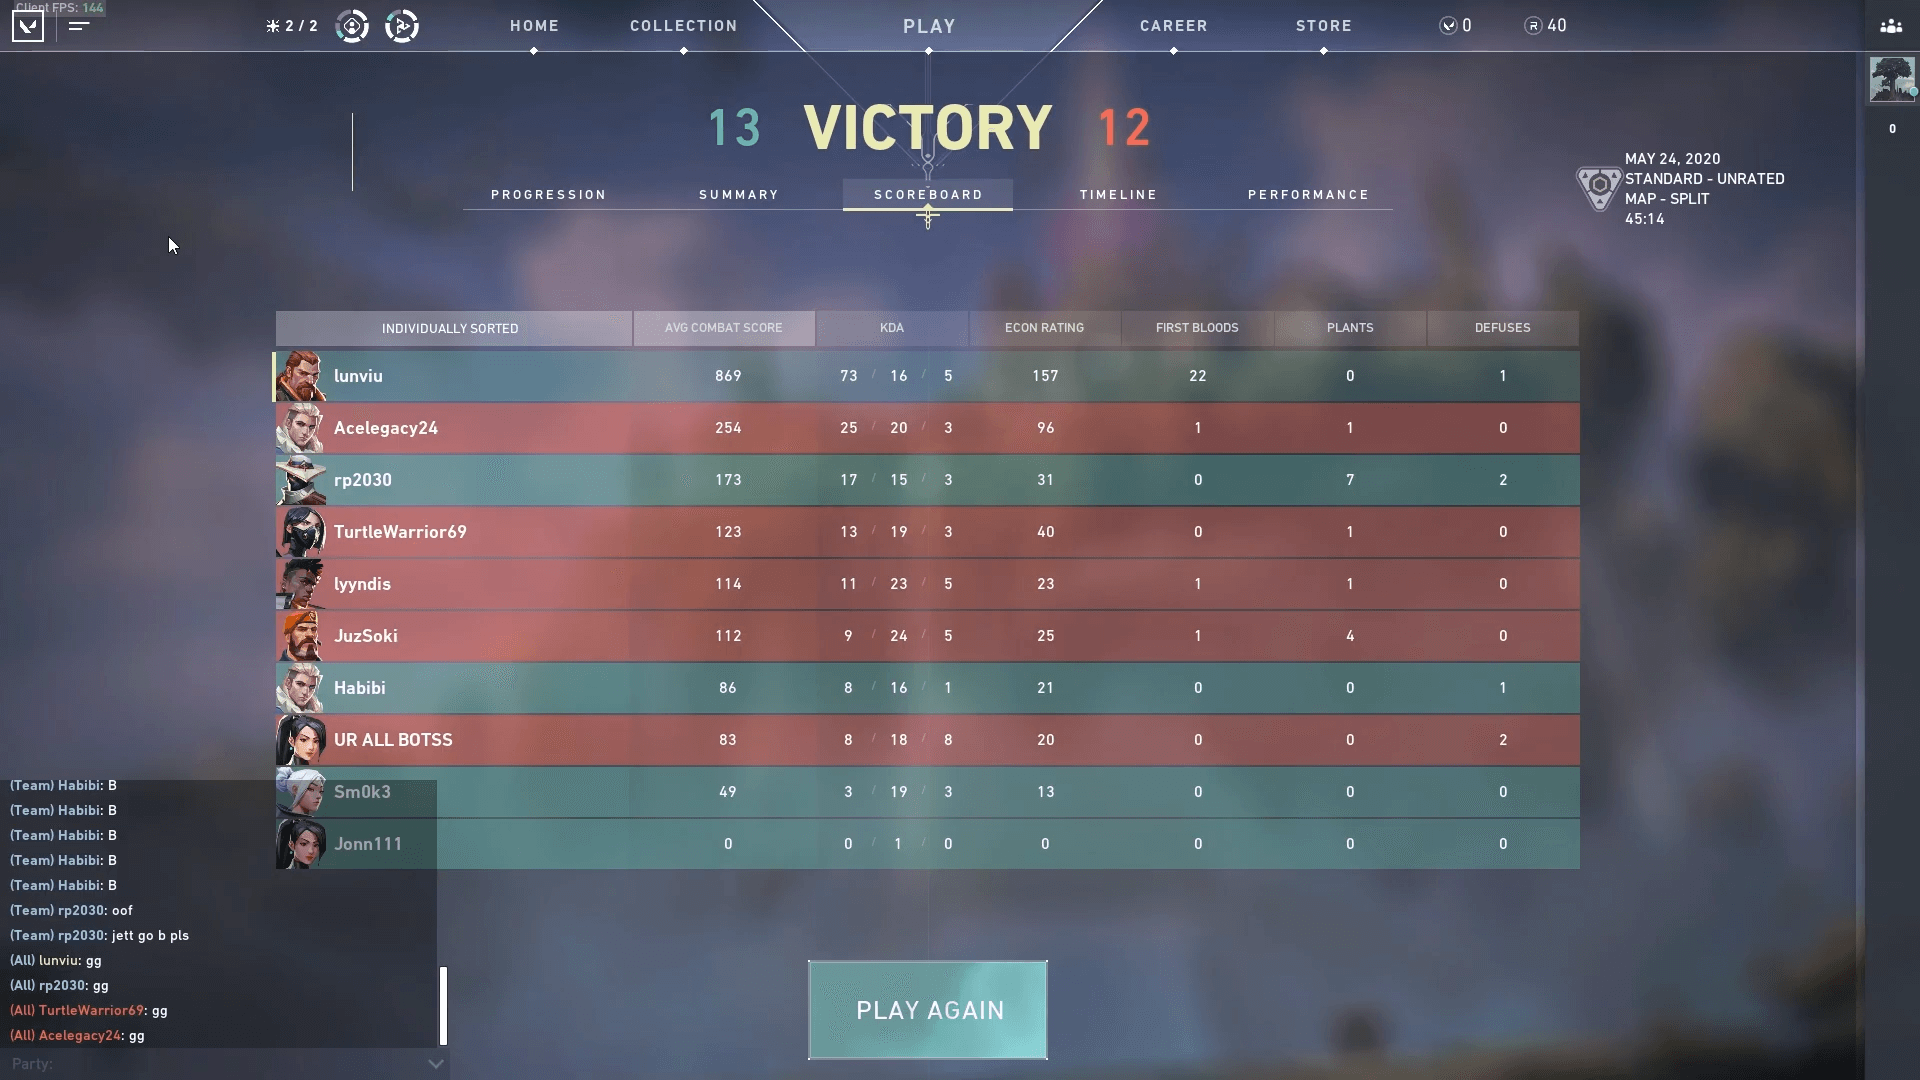Toggle the AVG COMBAT SCORE column sort
1920x1080 pixels.
point(723,327)
